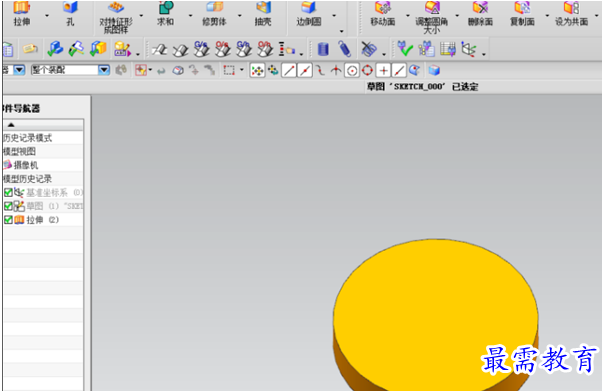
Task: Click the 调整圆角大小 resize blend tool
Action: pos(432,17)
